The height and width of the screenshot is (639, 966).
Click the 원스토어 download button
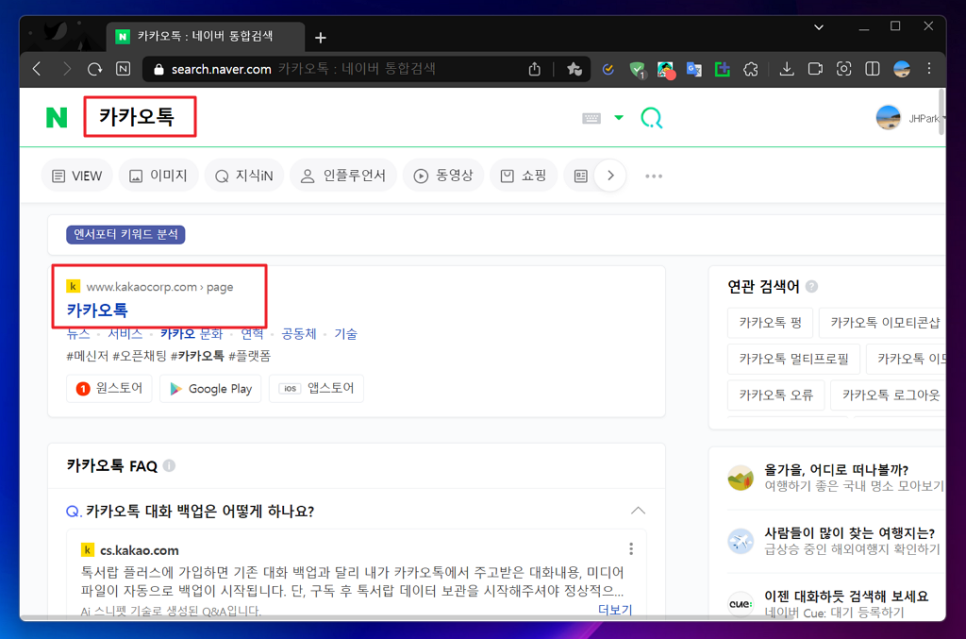[109, 388]
